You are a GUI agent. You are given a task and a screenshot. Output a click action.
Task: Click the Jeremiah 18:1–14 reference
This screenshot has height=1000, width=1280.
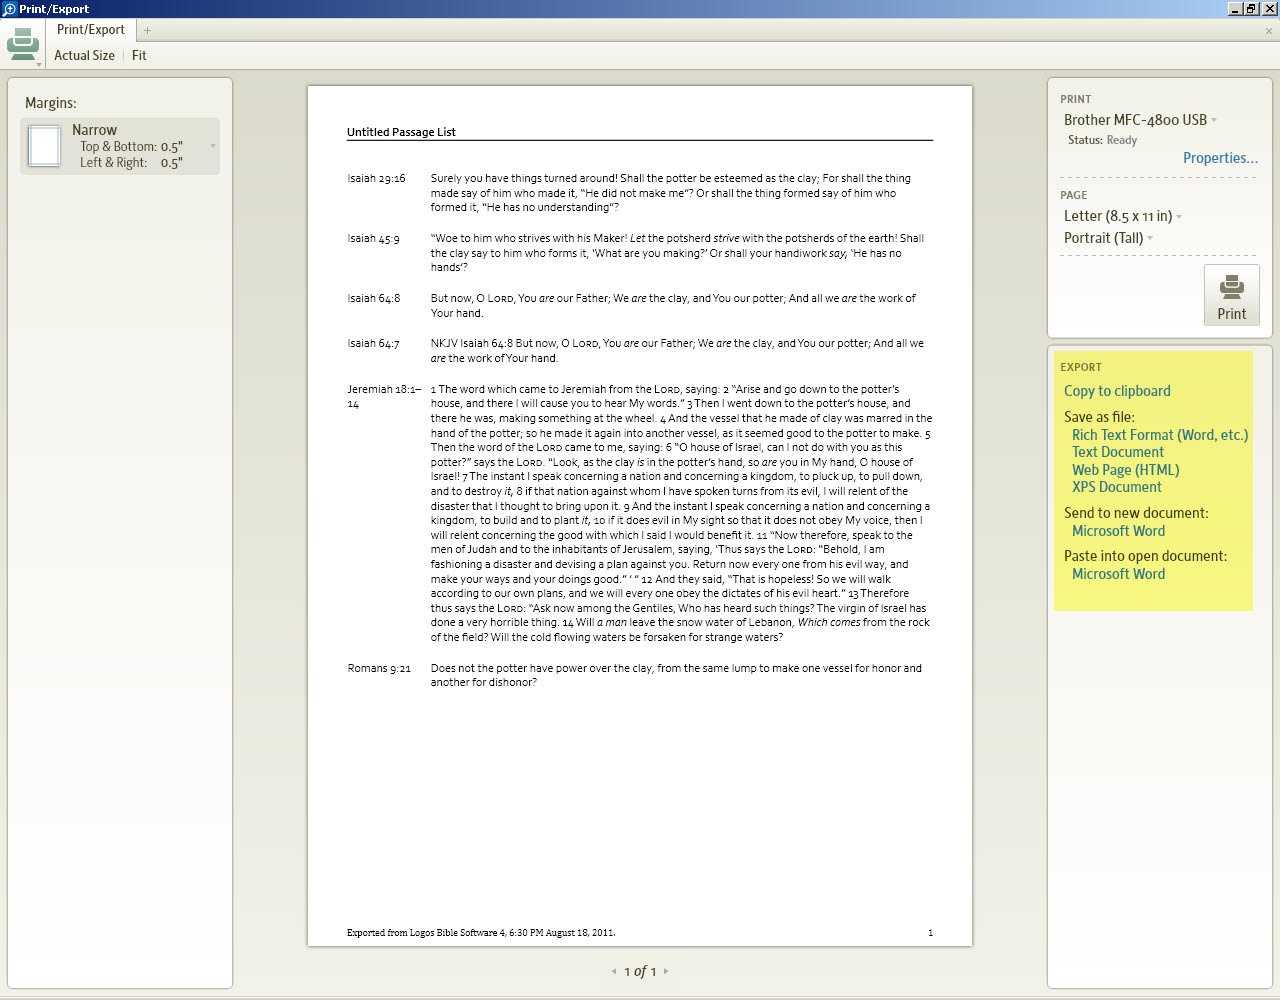tap(384, 396)
